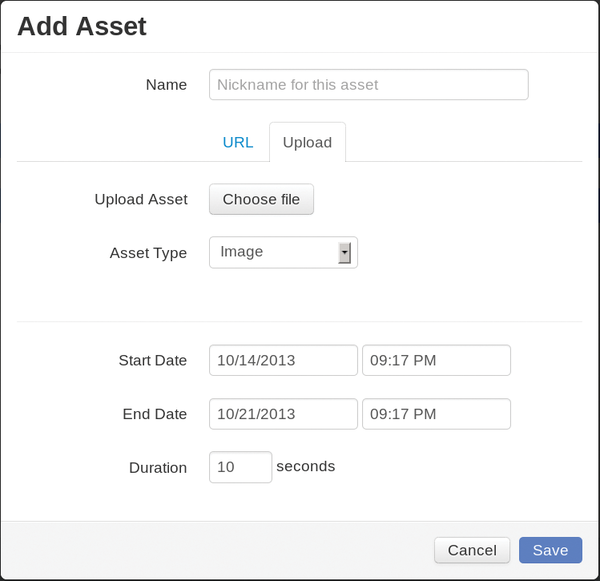The width and height of the screenshot is (600, 581).
Task: Click the Asset Type dropdown arrow
Action: point(344,253)
